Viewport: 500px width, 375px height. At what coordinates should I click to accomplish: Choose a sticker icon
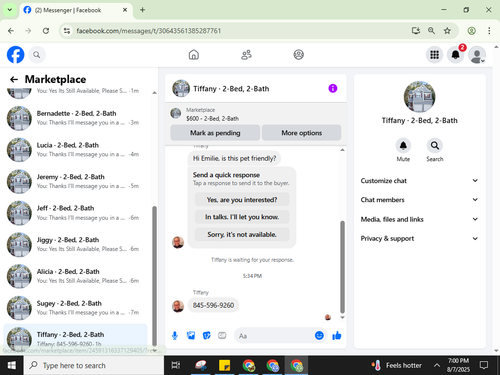point(207,335)
